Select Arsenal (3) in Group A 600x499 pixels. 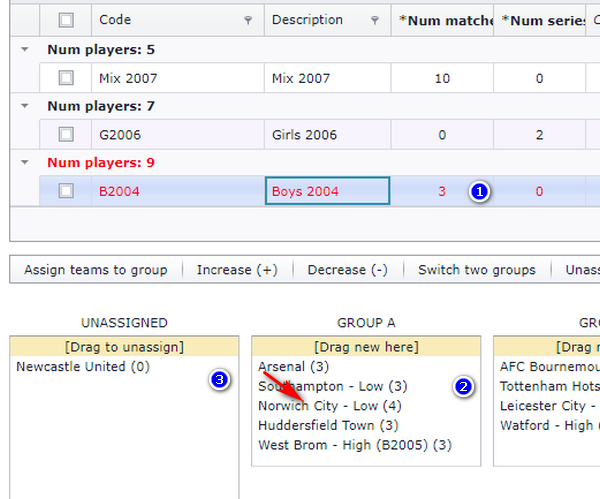coord(293,367)
